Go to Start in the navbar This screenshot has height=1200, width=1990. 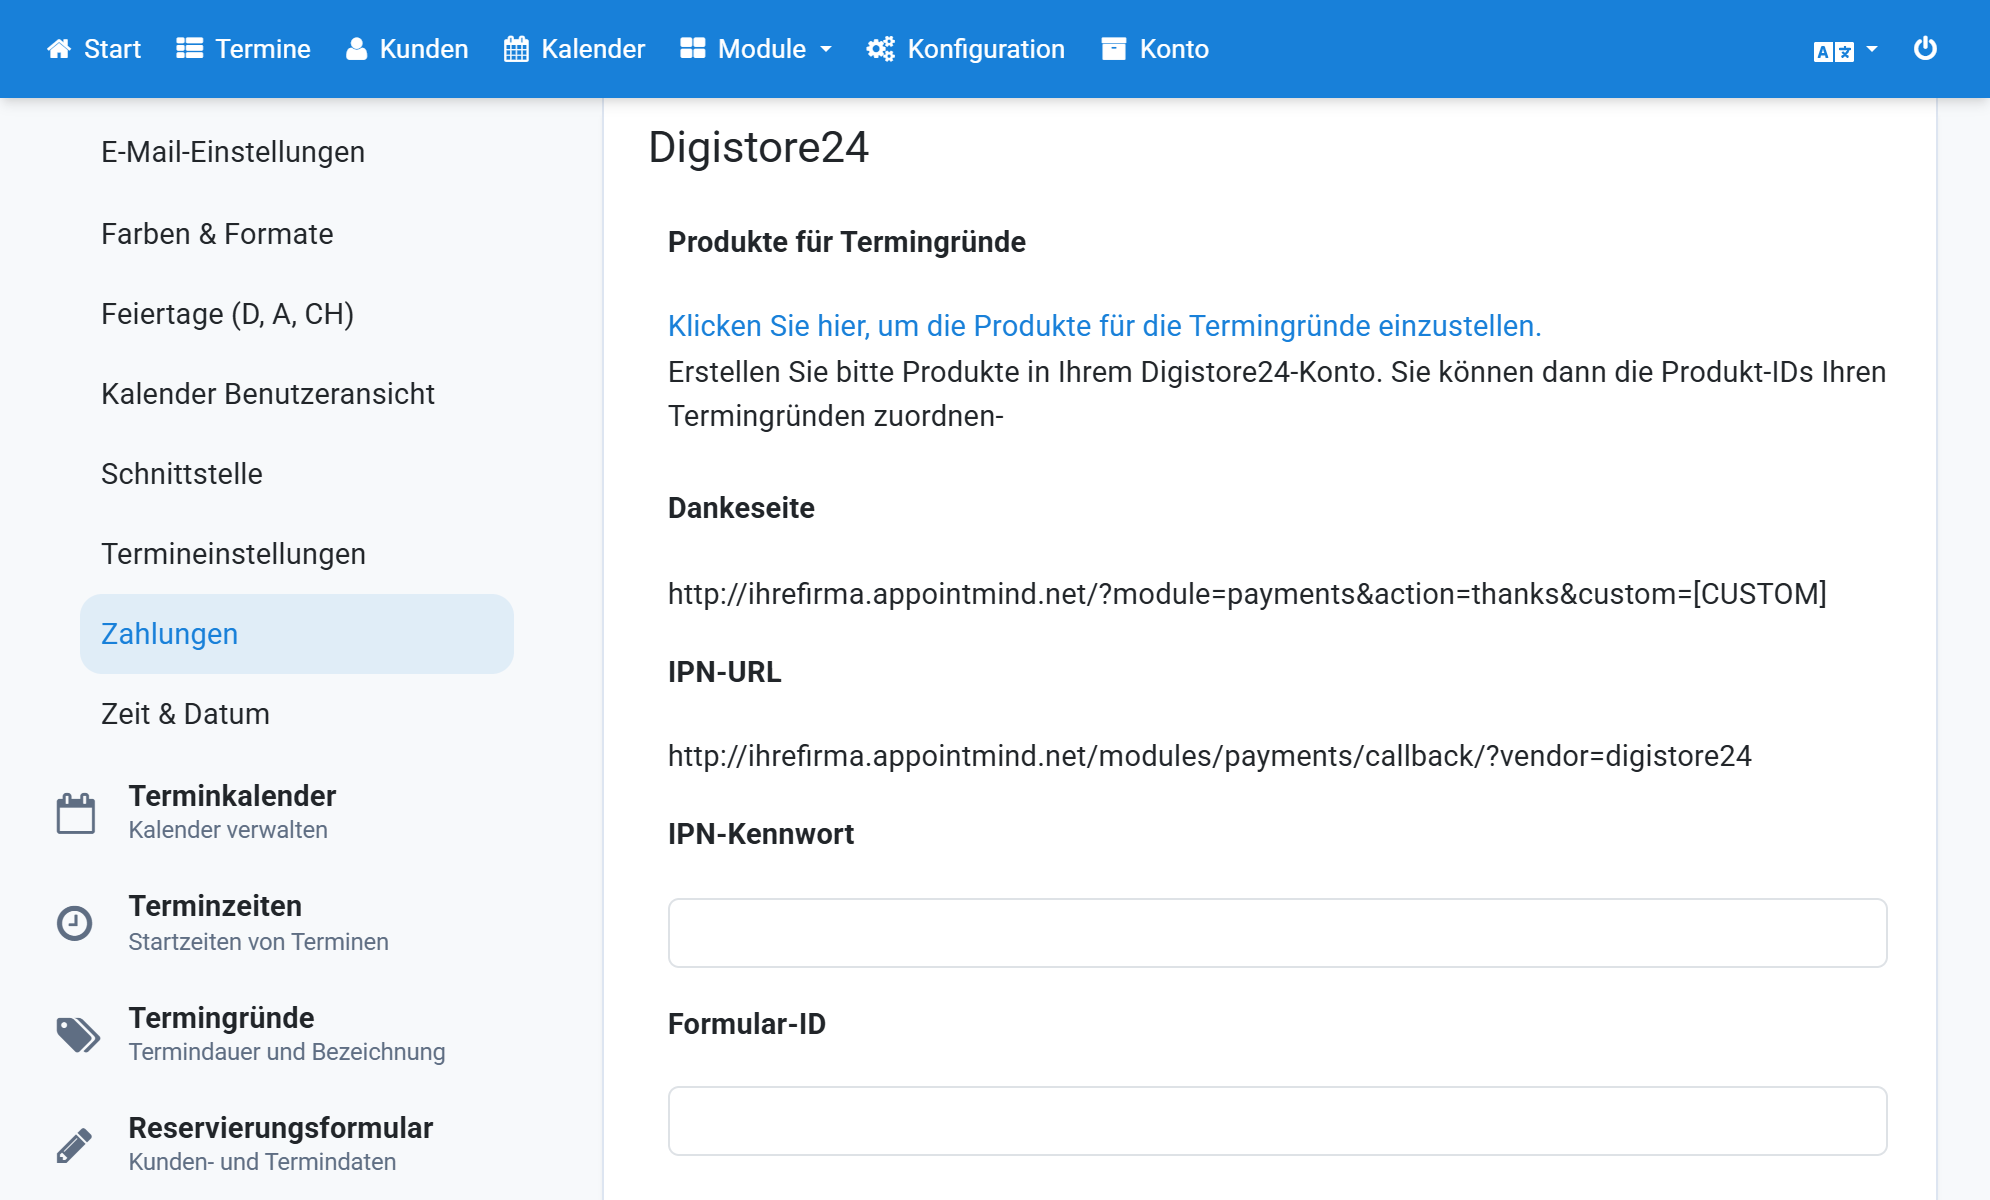pyautogui.click(x=112, y=49)
